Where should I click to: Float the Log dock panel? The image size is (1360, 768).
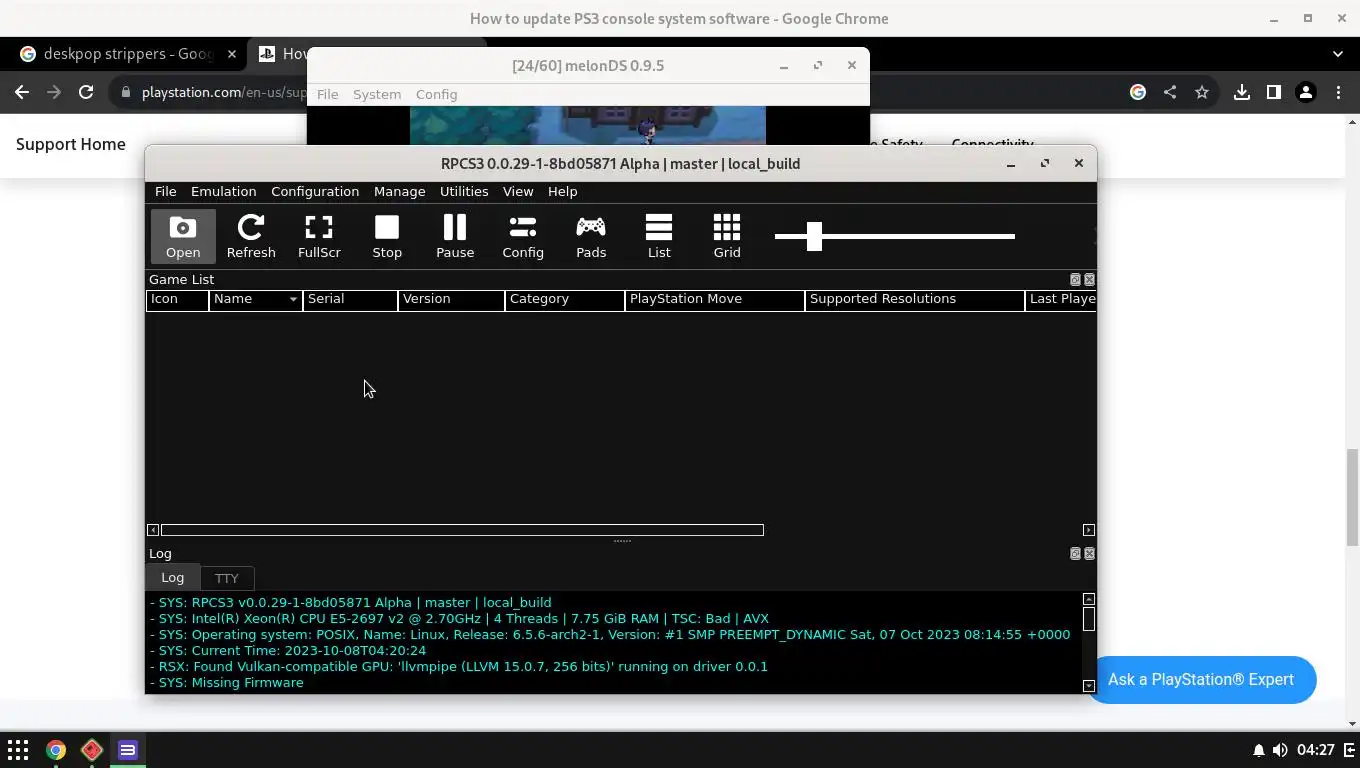pyautogui.click(x=1076, y=554)
